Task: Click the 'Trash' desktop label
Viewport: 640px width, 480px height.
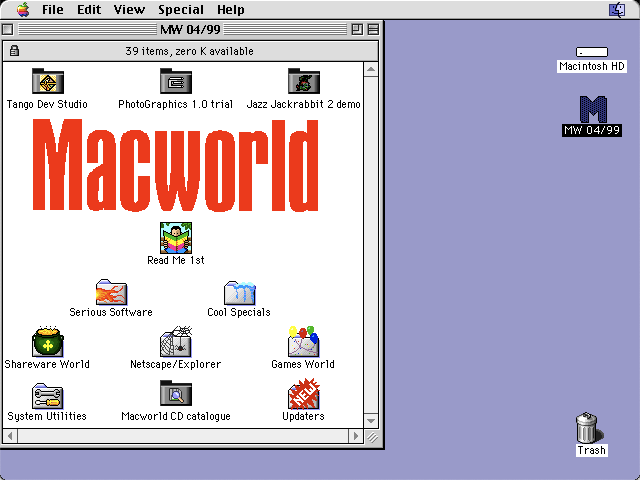Action: pos(591,450)
